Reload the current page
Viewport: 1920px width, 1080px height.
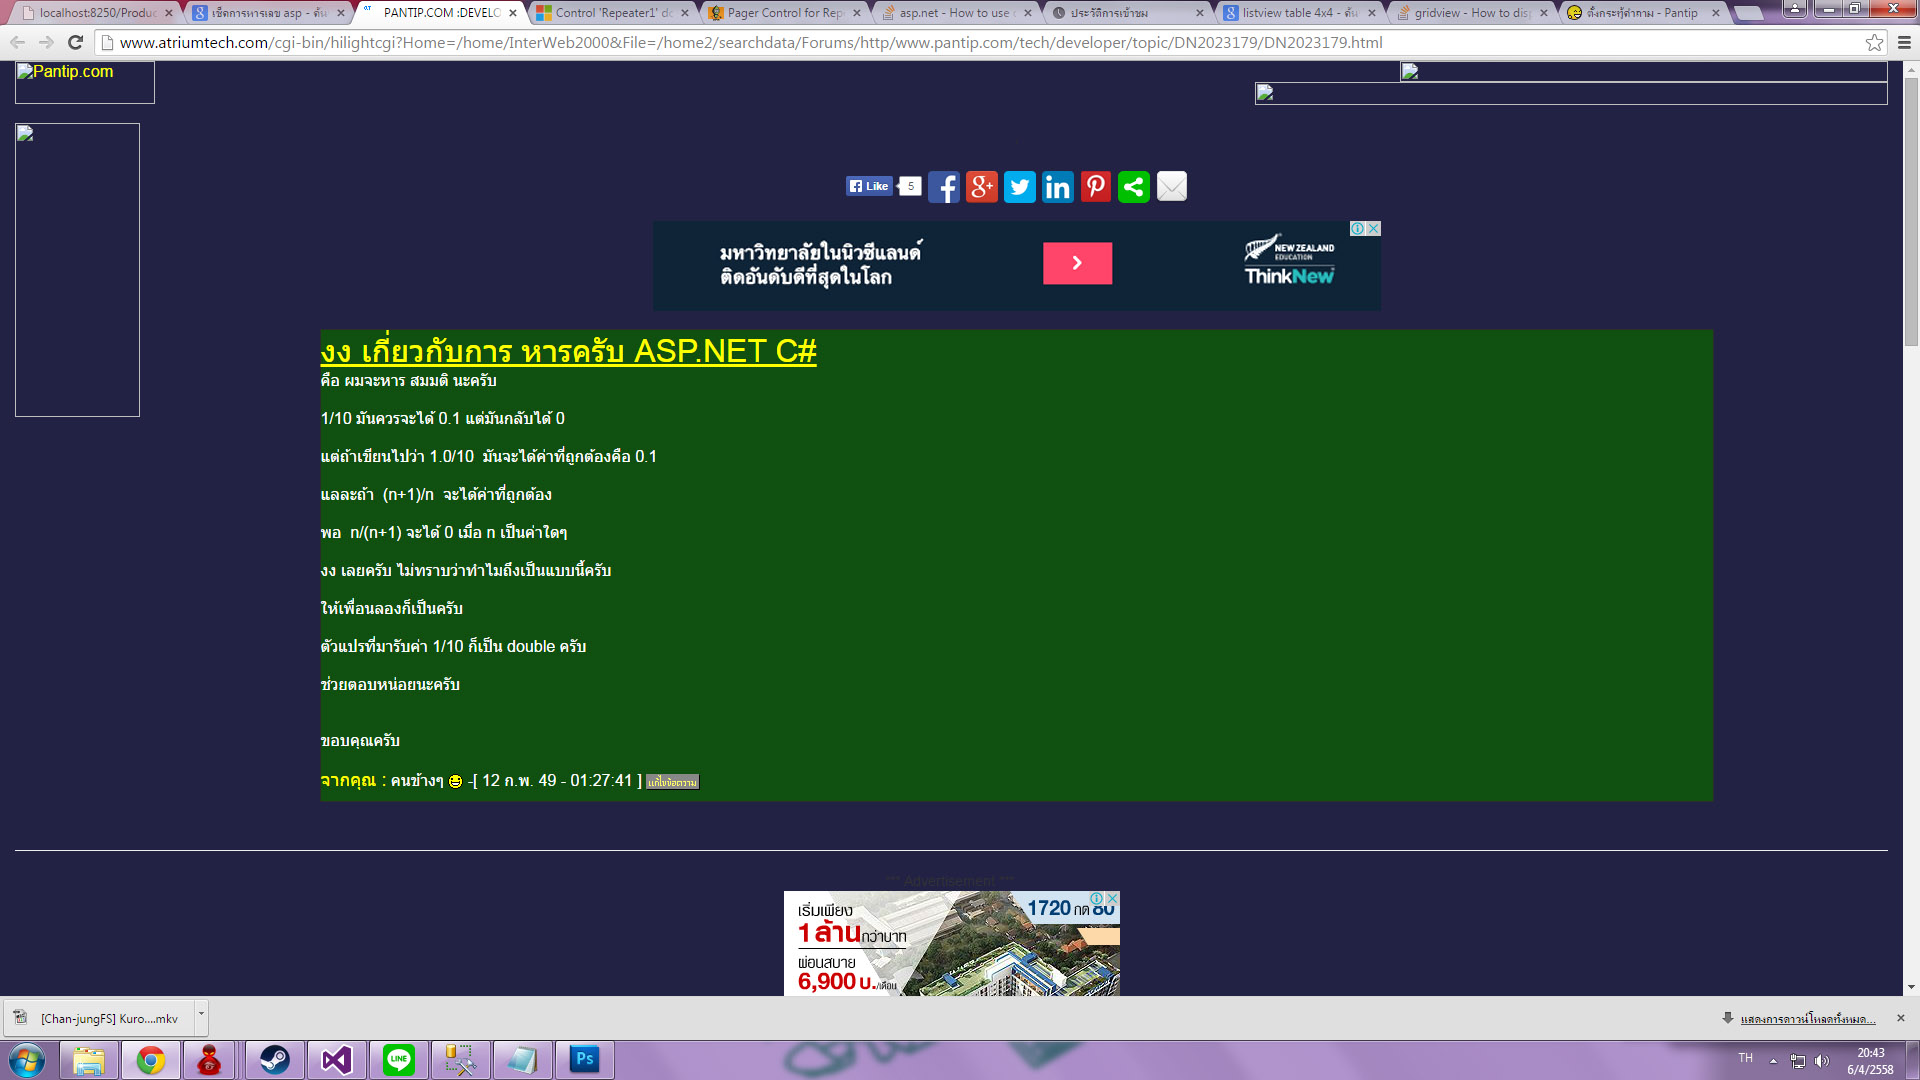75,42
